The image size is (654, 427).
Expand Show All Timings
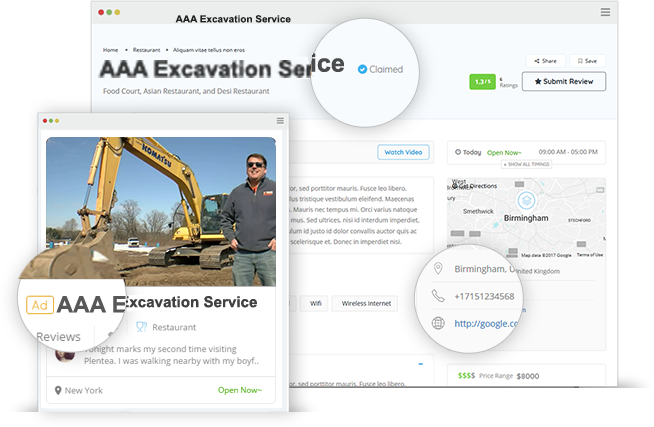tap(526, 164)
